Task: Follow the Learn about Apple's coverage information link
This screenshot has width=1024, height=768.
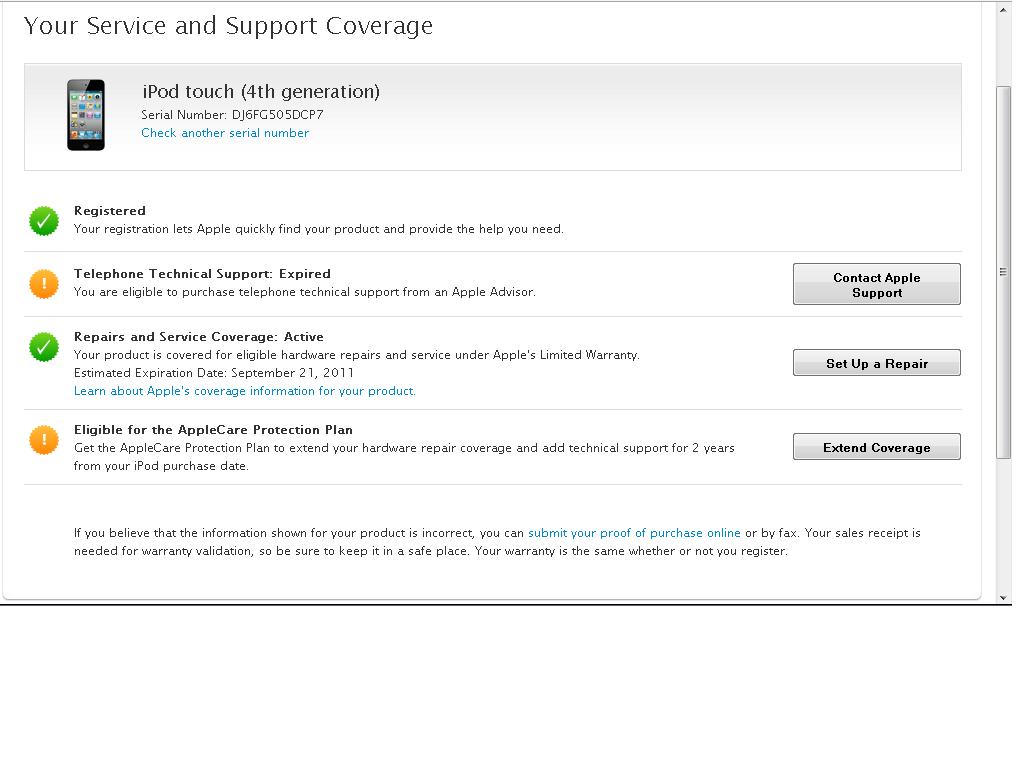Action: point(245,391)
